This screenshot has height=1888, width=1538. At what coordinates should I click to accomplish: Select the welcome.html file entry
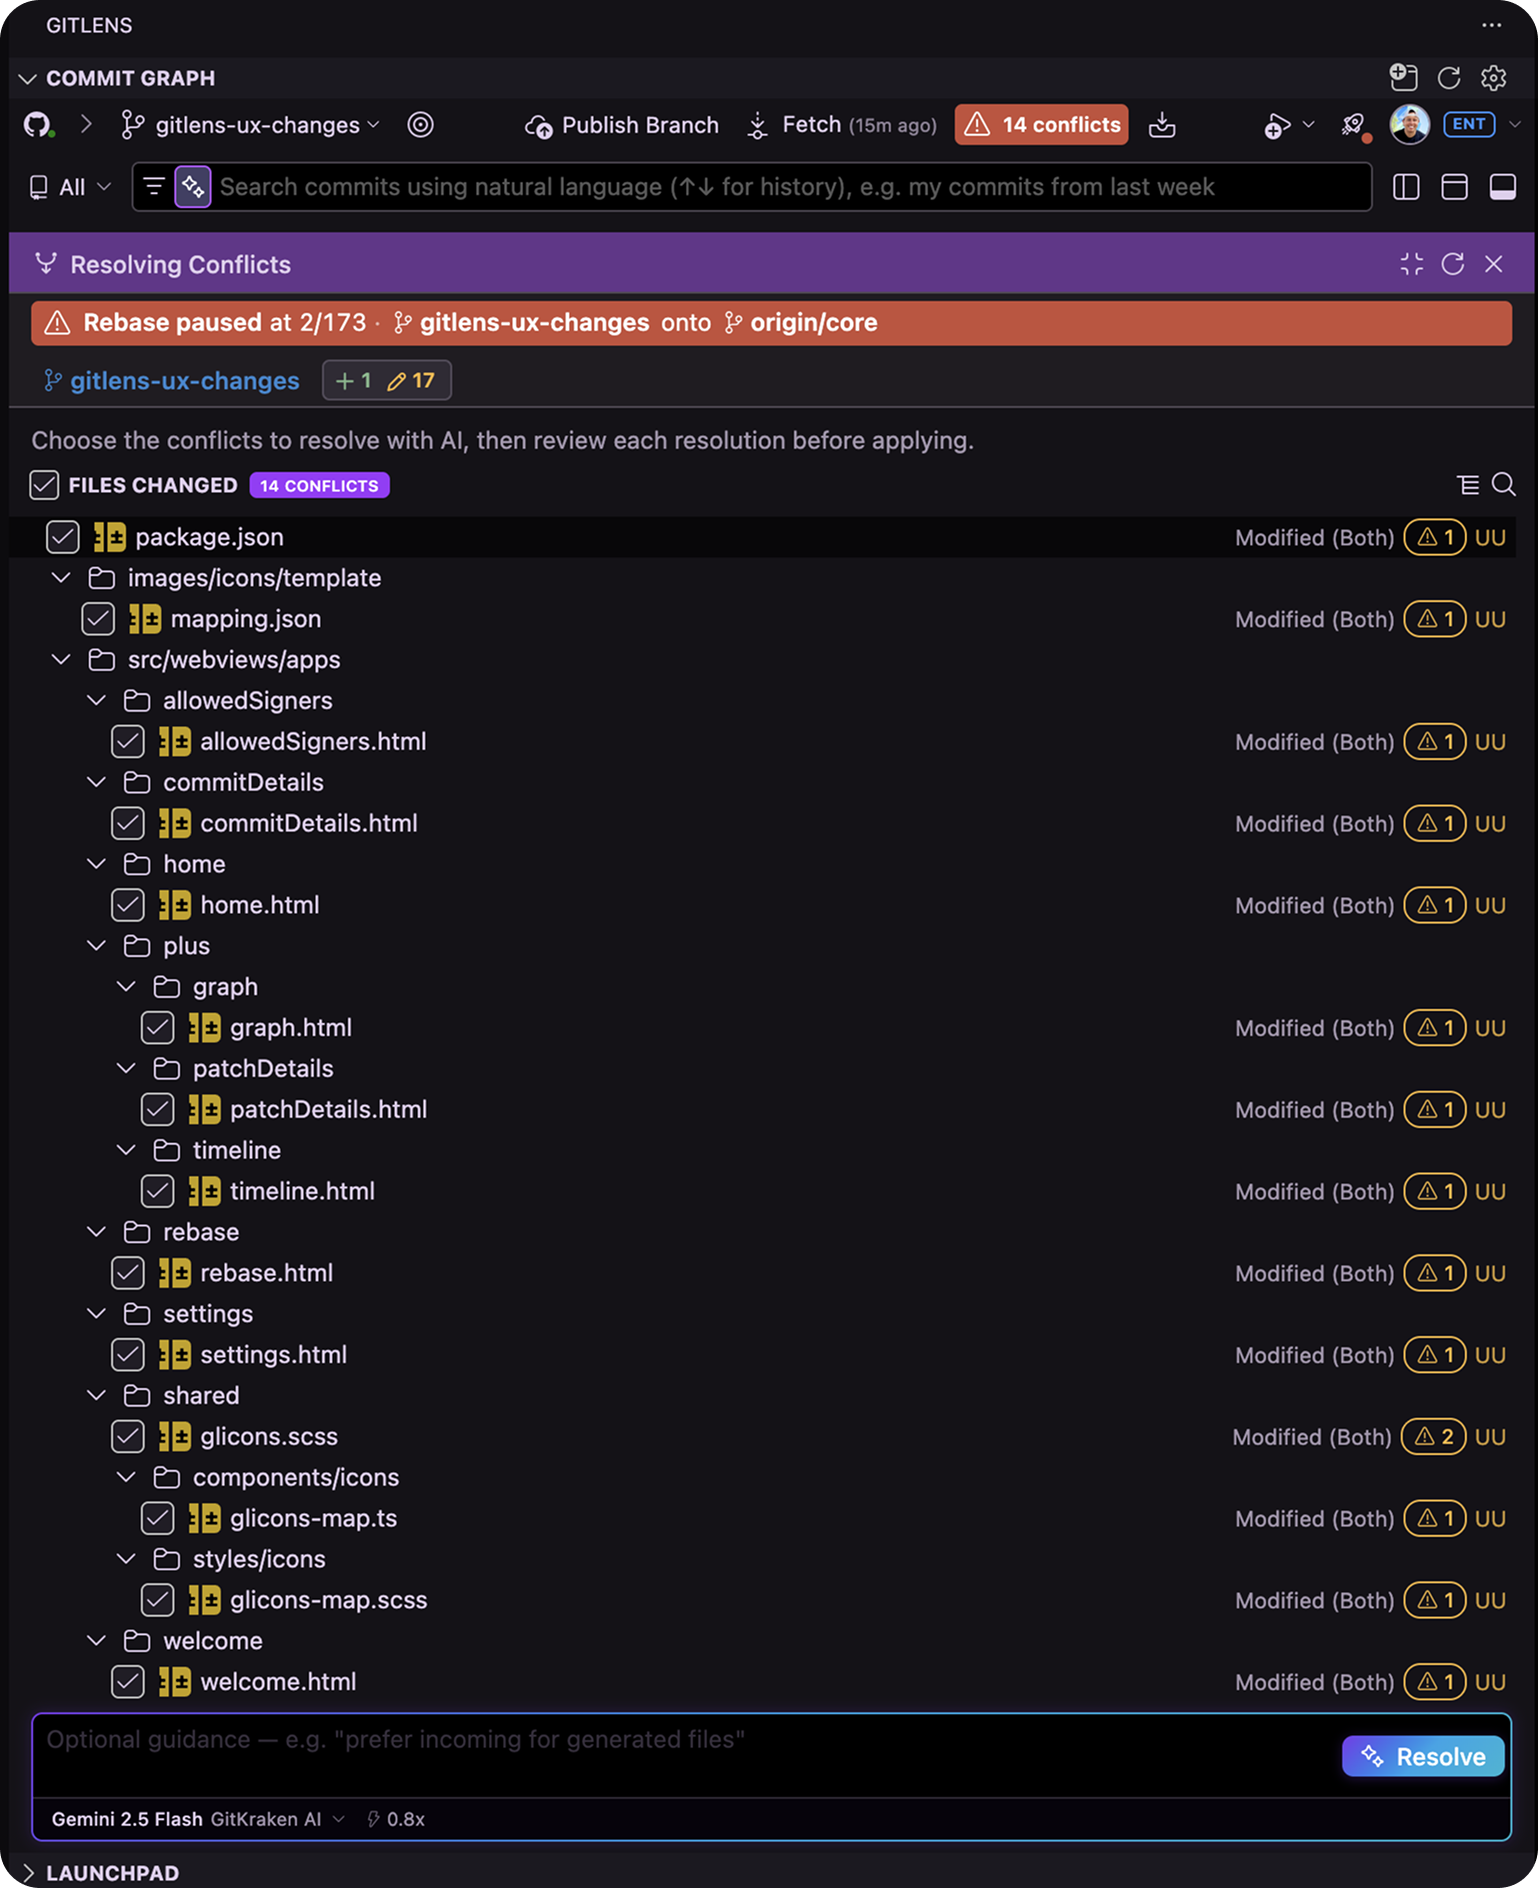click(x=278, y=1682)
